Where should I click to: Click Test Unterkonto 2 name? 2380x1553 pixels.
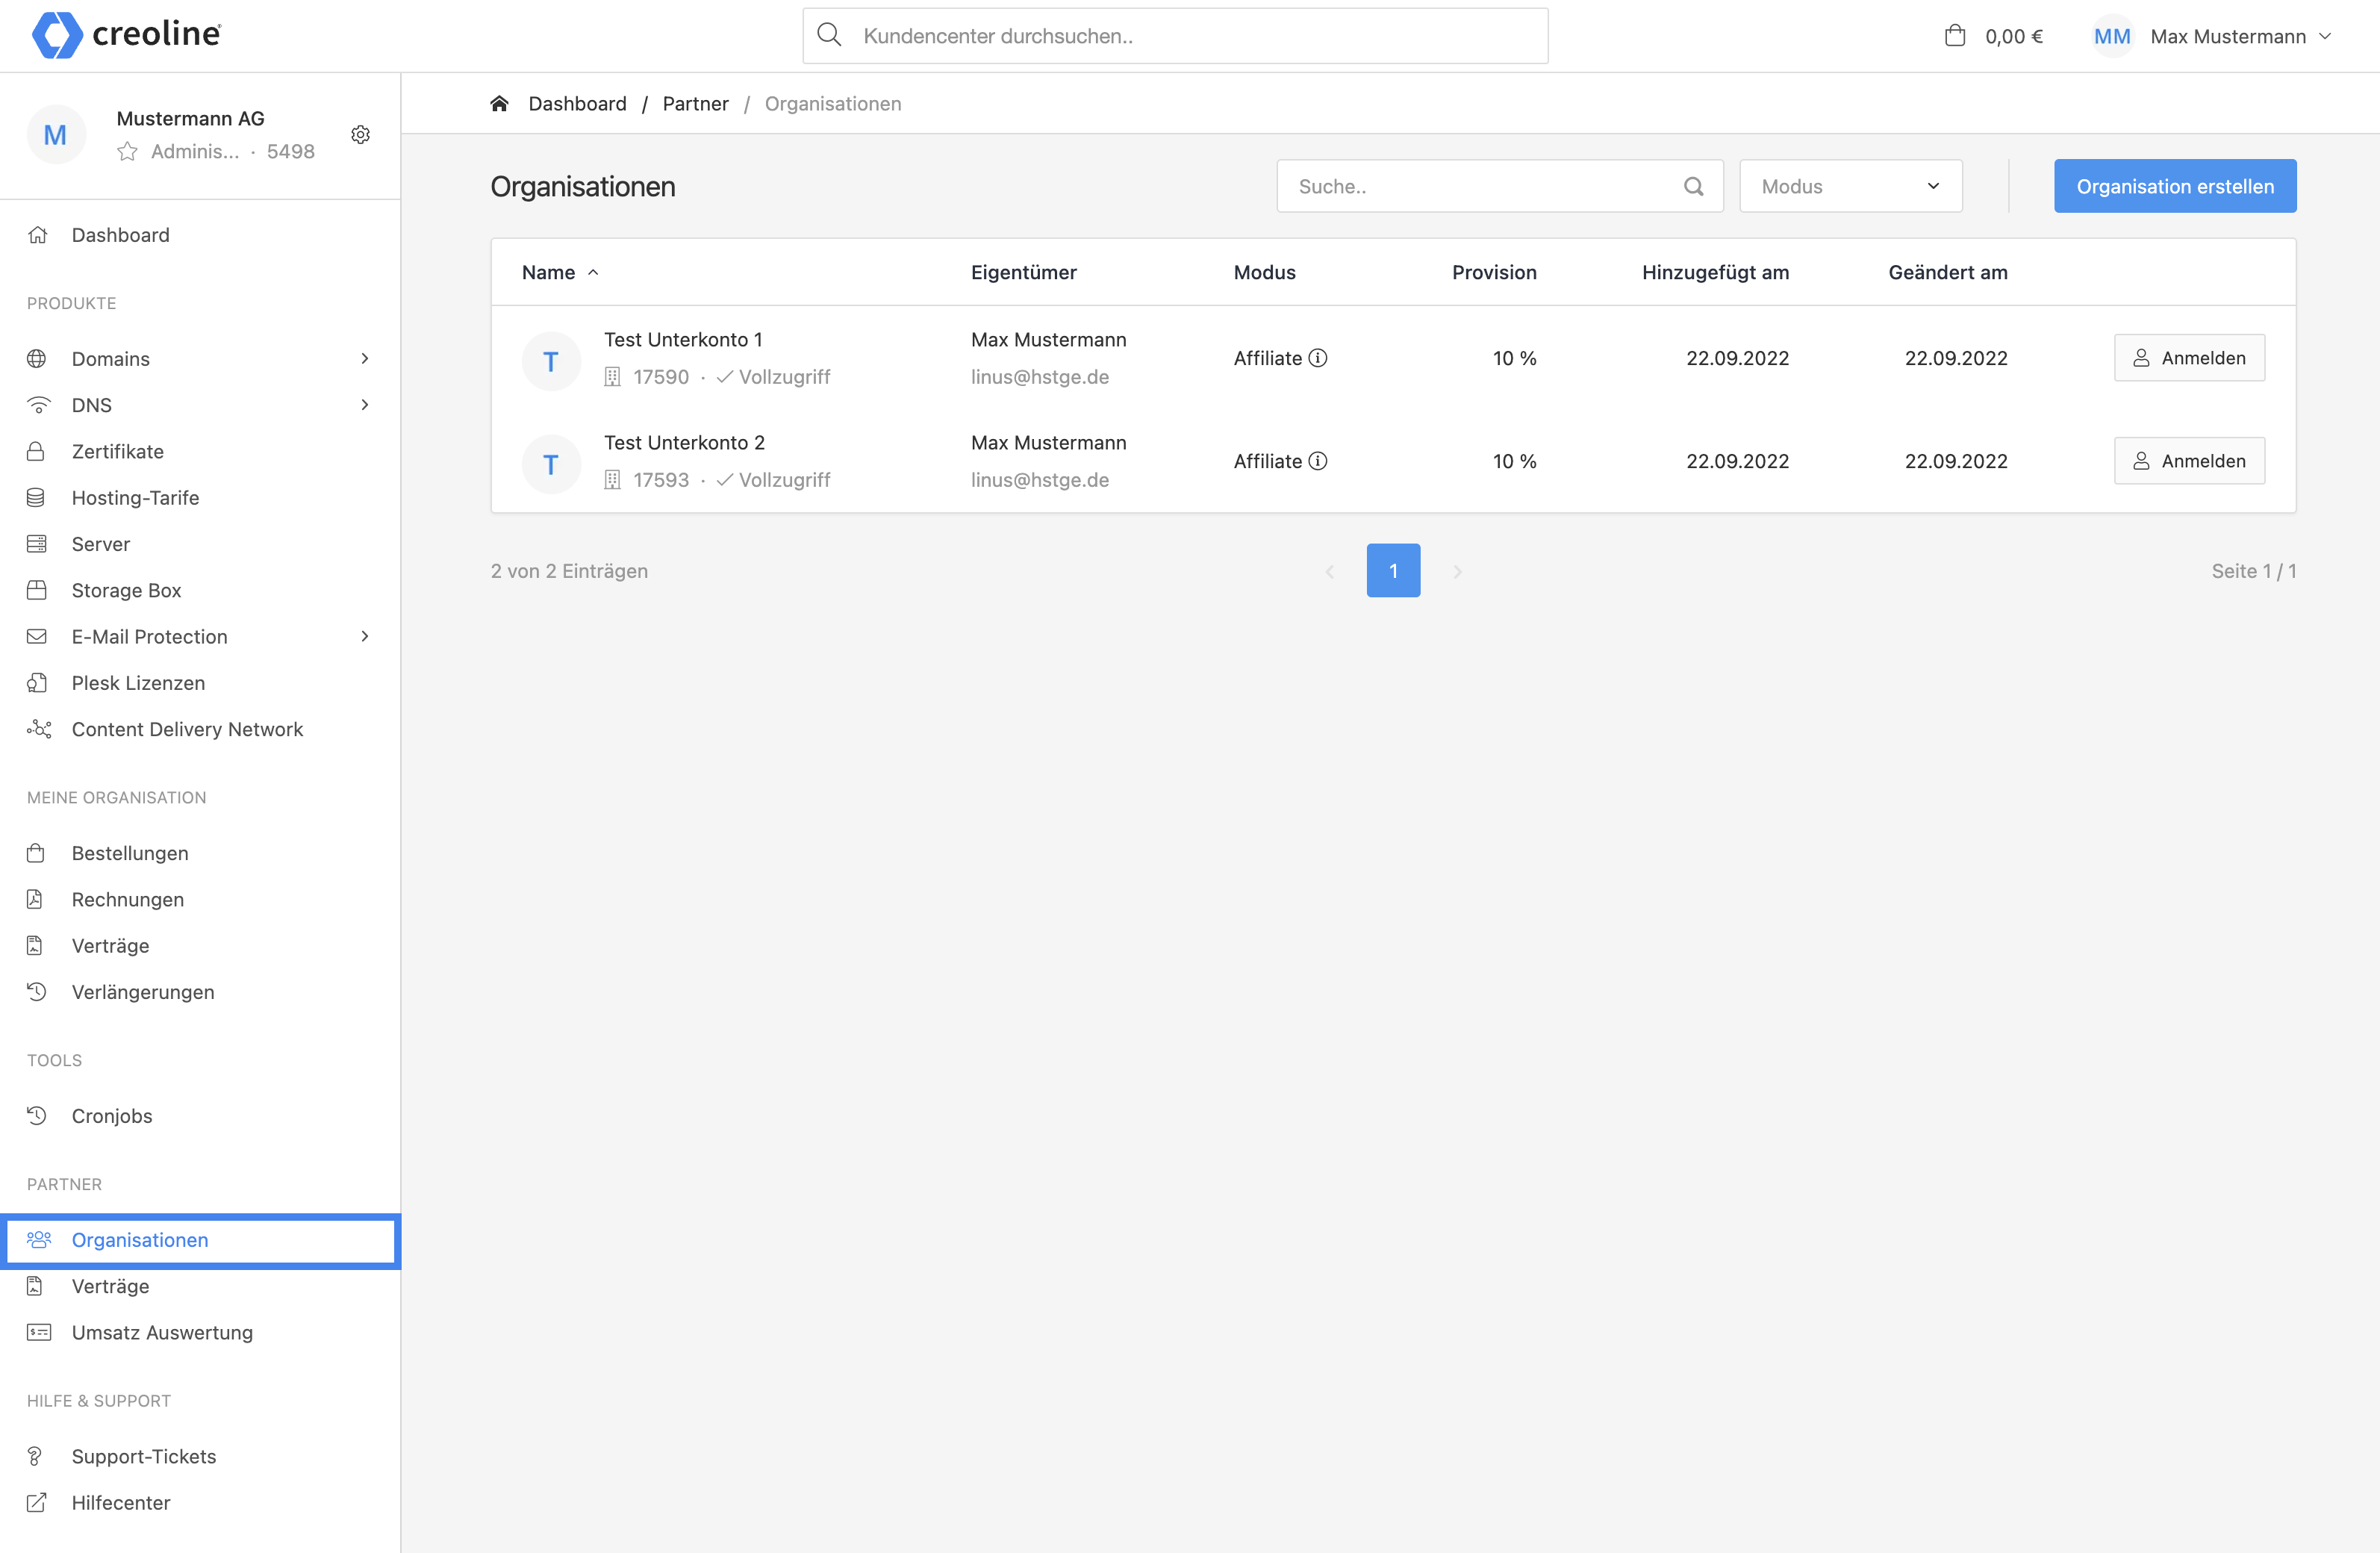point(684,443)
